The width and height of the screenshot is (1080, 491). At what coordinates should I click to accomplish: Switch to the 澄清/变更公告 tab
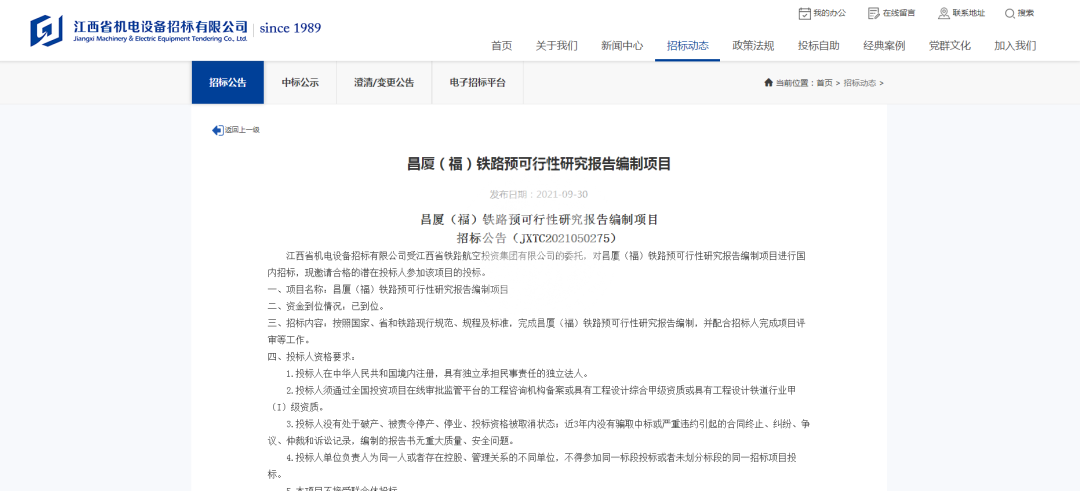pyautogui.click(x=383, y=83)
